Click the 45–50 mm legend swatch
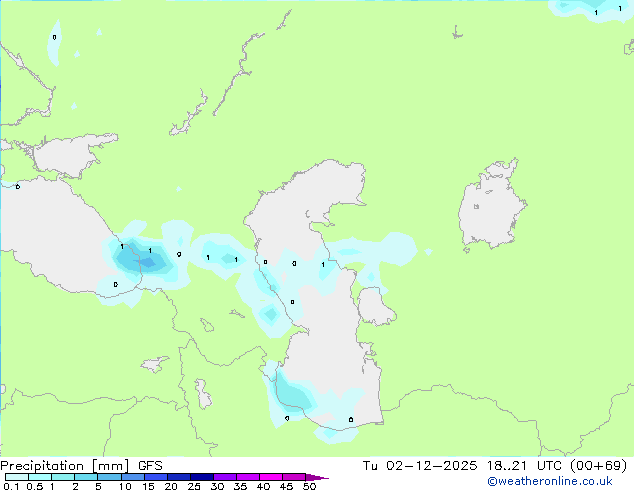The height and width of the screenshot is (490, 634). click(294, 477)
